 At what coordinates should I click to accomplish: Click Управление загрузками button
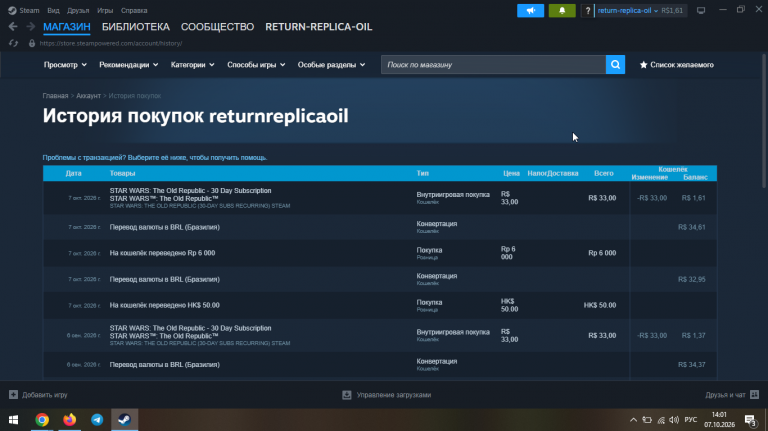(x=386, y=395)
